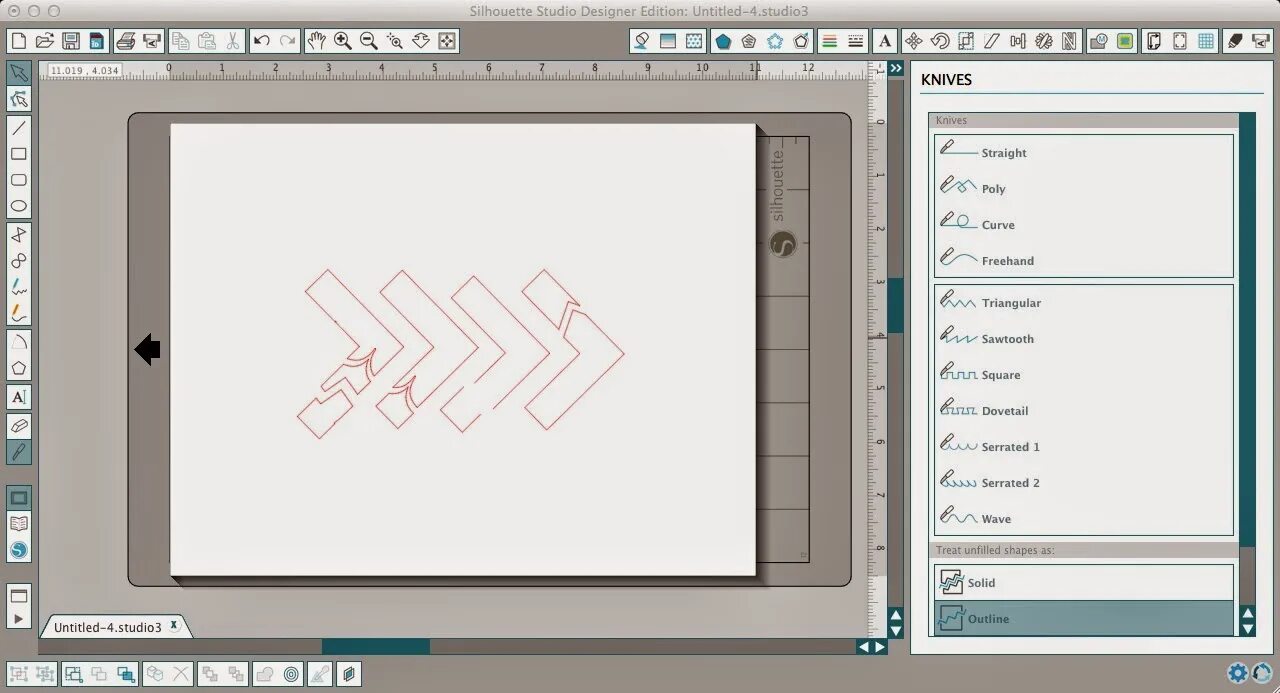Select the Text tool

[18, 397]
